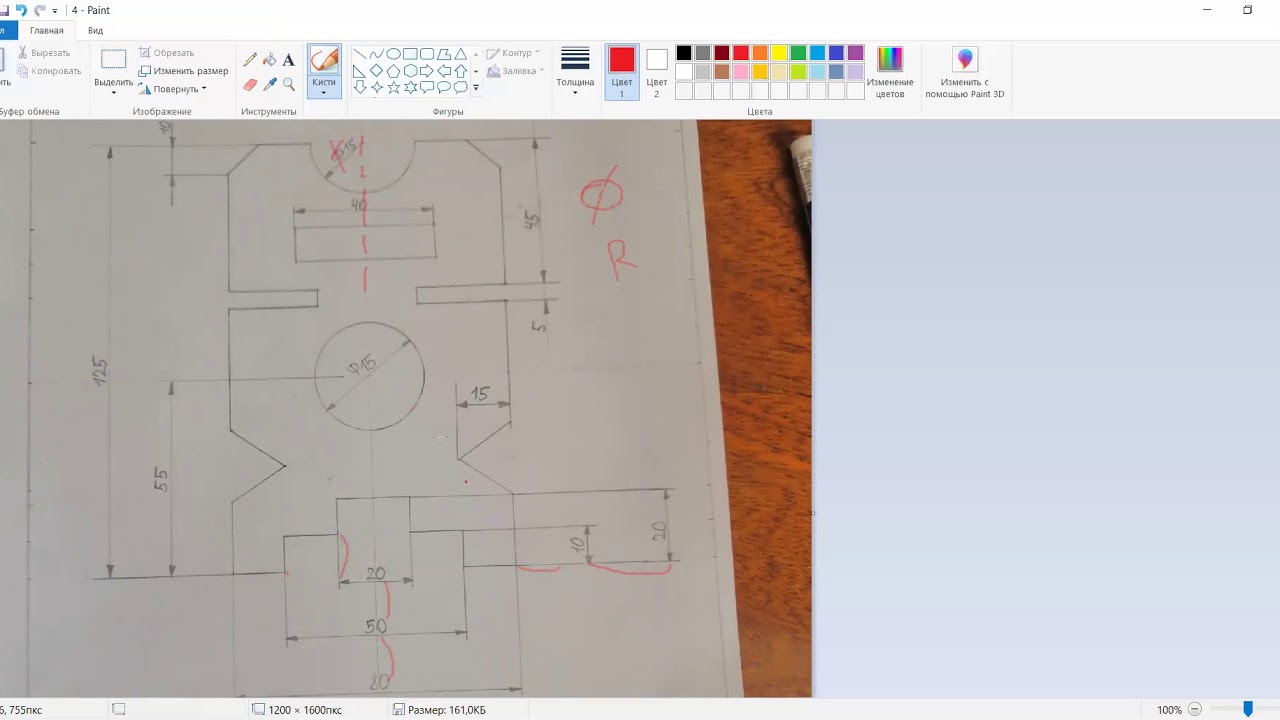Open the Толщина line thickness dropdown
1280x720 pixels.
click(575, 72)
